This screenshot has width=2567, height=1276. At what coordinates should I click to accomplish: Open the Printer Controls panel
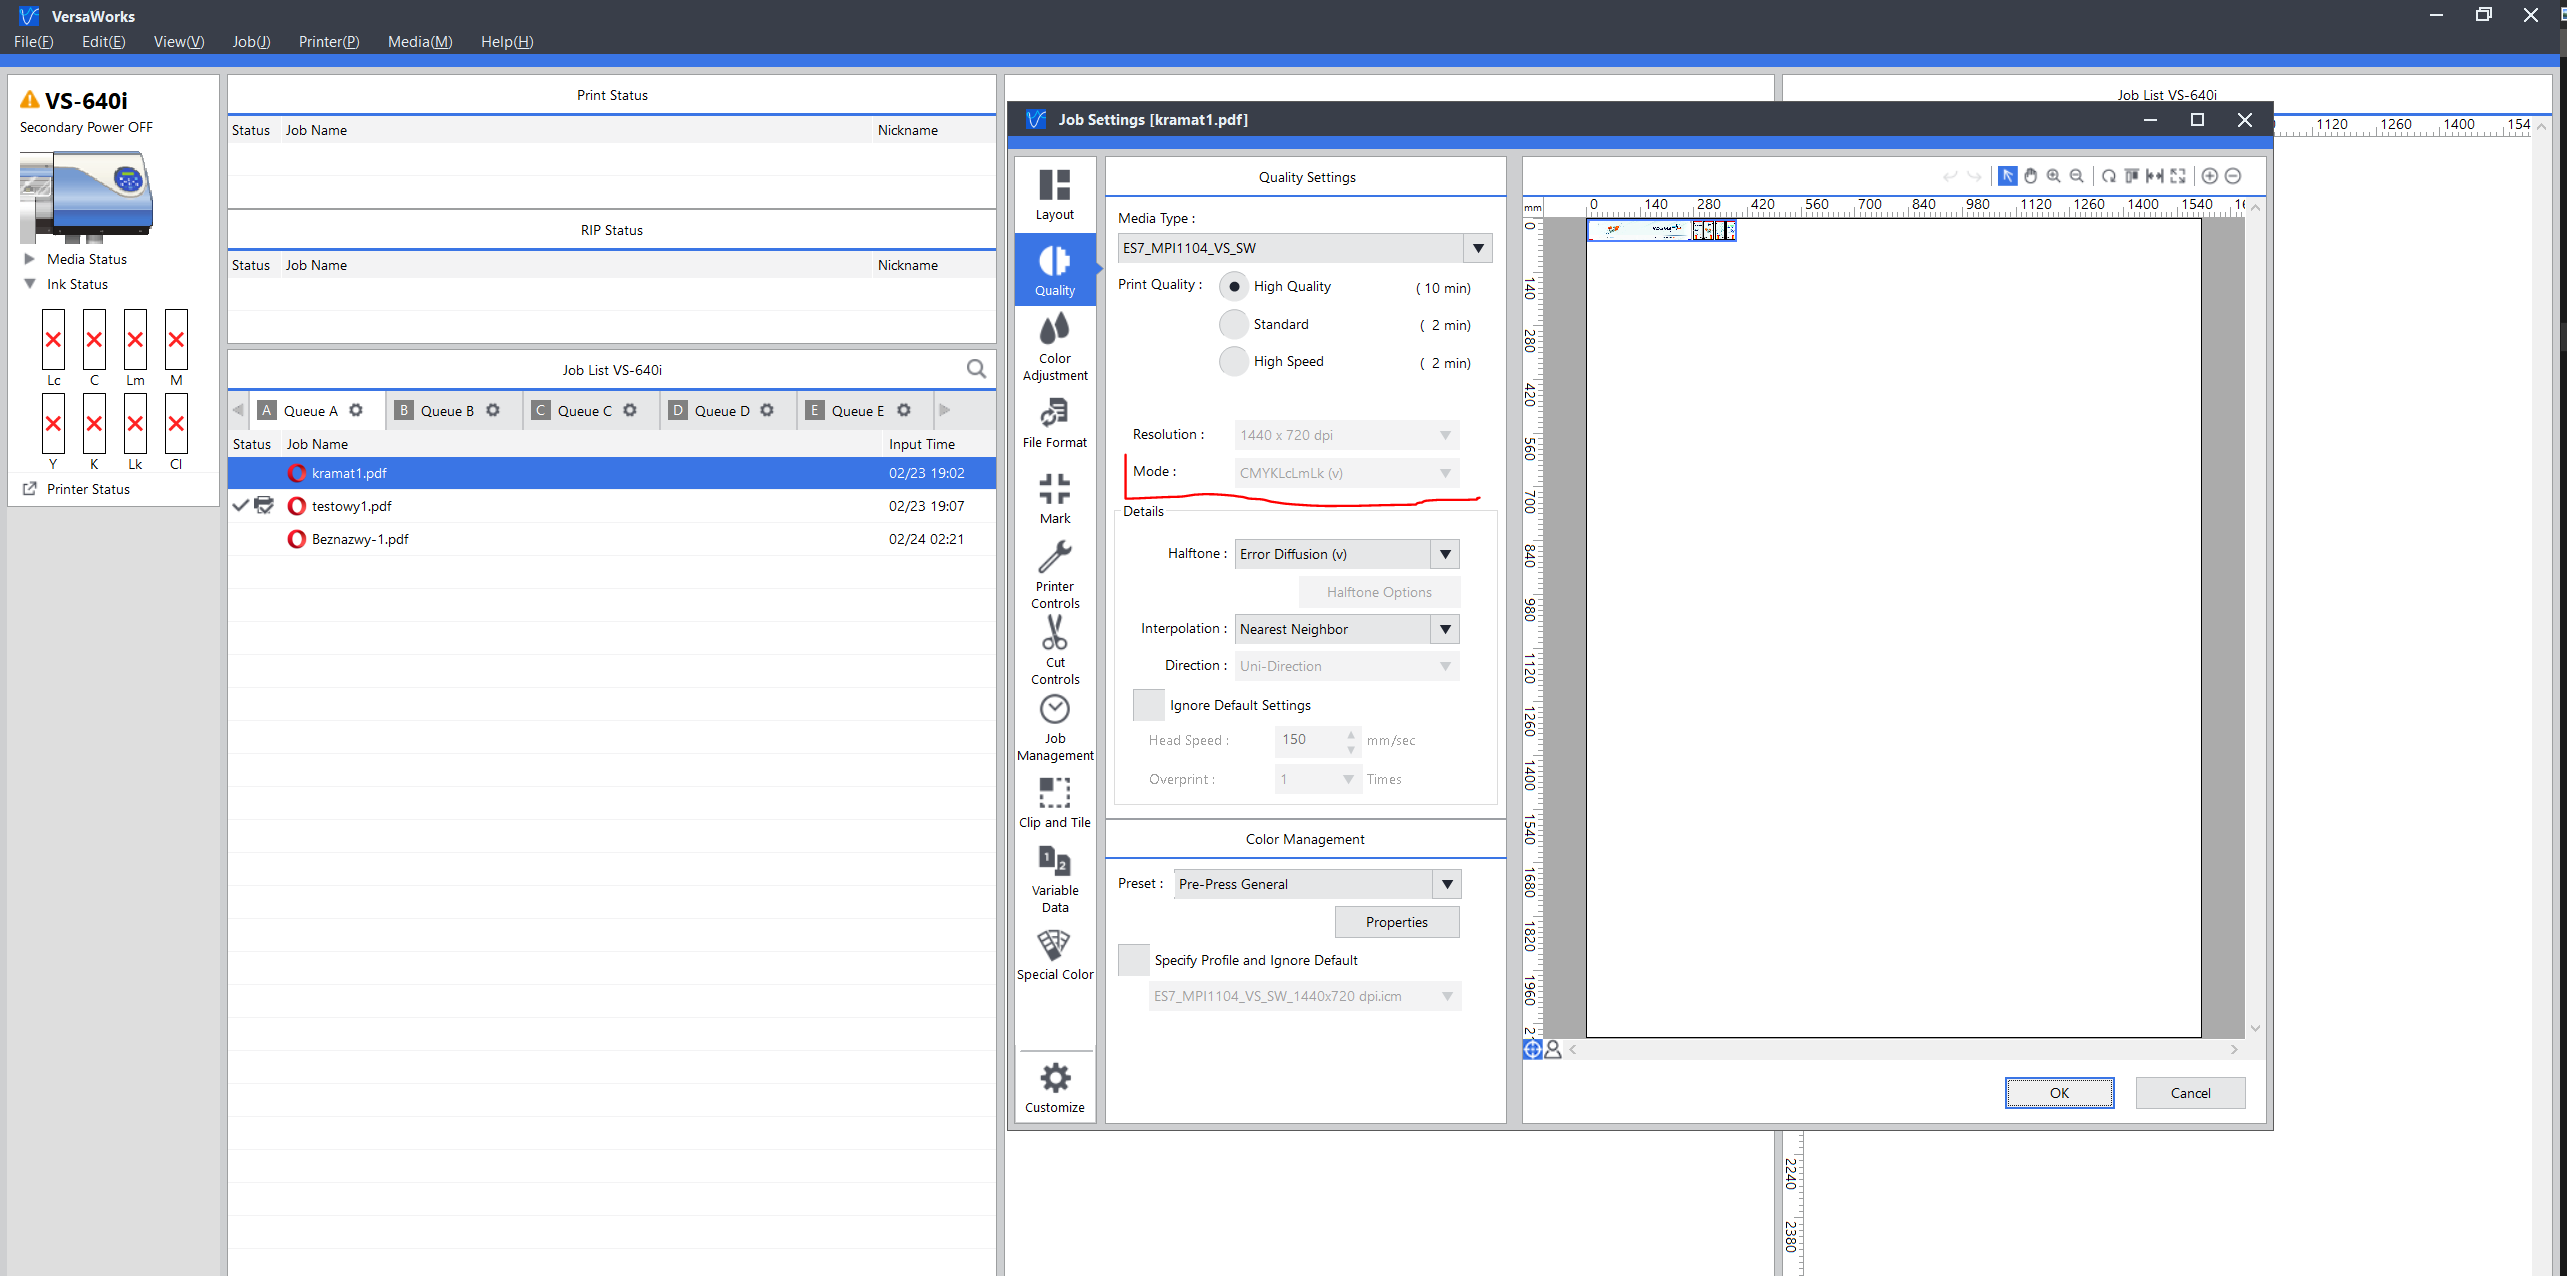1054,574
